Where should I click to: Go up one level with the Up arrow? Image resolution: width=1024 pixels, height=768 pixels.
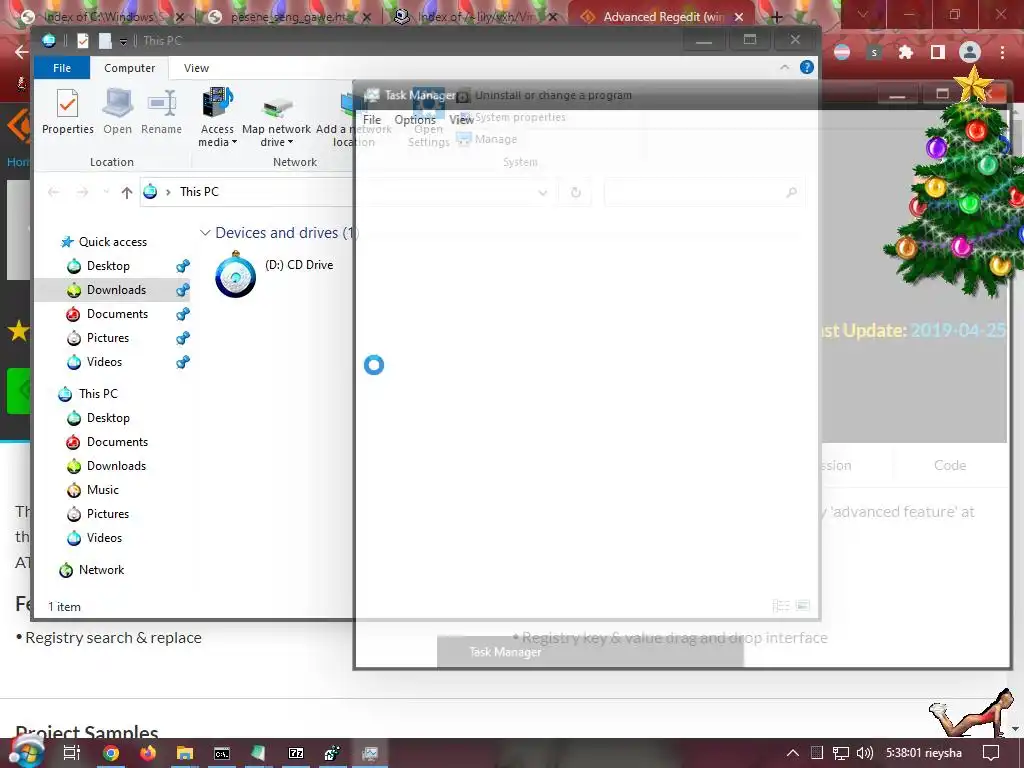[x=127, y=192]
